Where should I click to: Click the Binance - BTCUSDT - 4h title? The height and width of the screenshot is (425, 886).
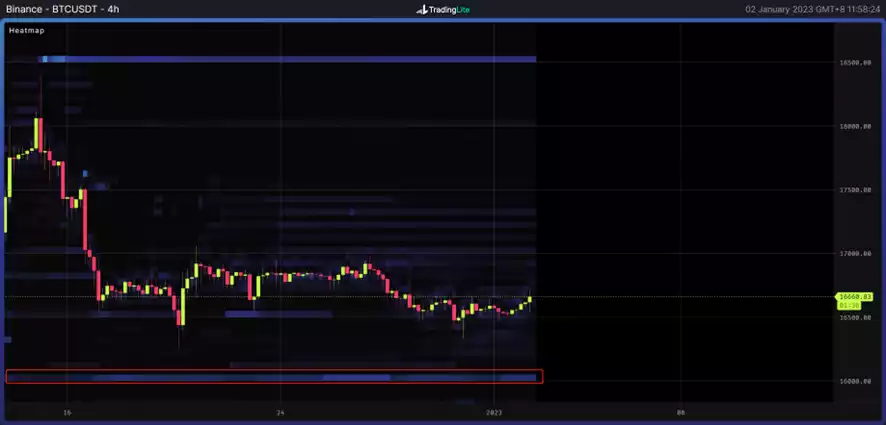[x=62, y=10]
